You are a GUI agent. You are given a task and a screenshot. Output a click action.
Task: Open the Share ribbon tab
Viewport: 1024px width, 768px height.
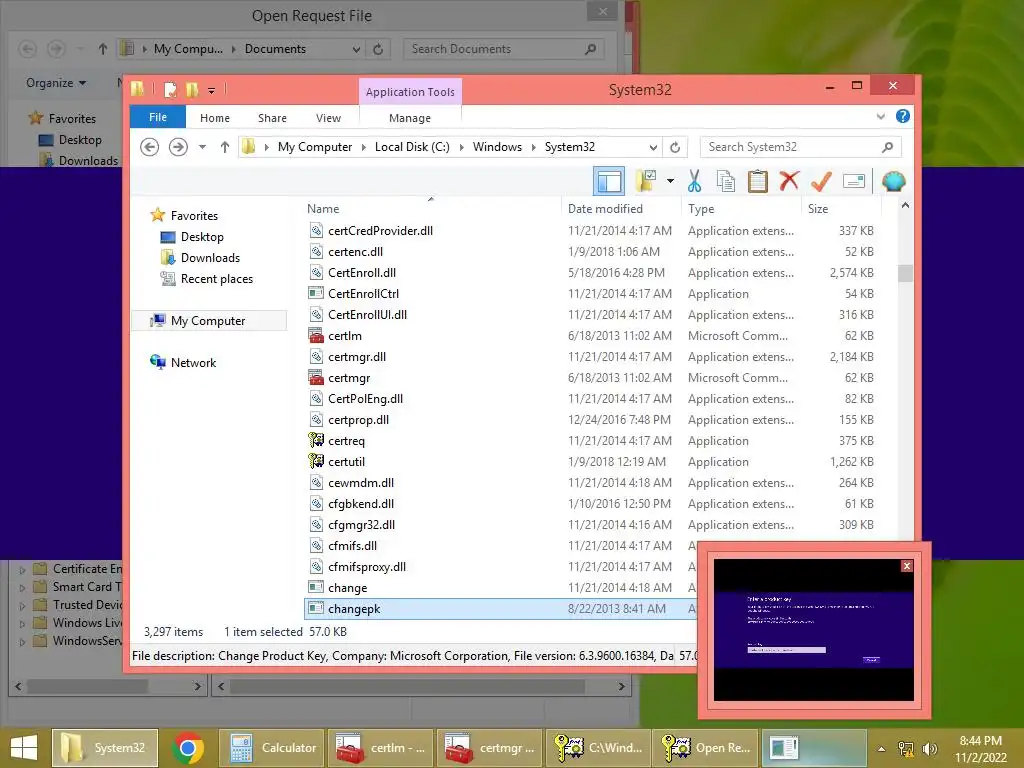[272, 118]
